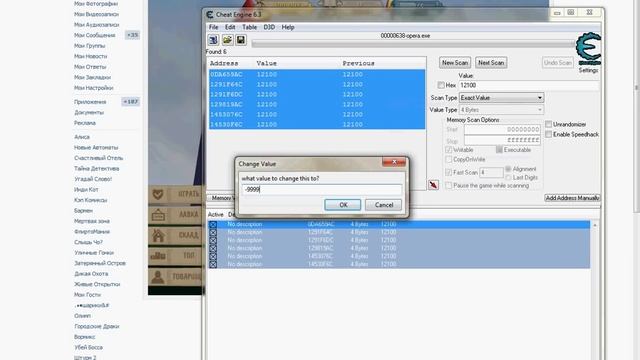Toggle the Fast Scan checkbox

tap(449, 173)
